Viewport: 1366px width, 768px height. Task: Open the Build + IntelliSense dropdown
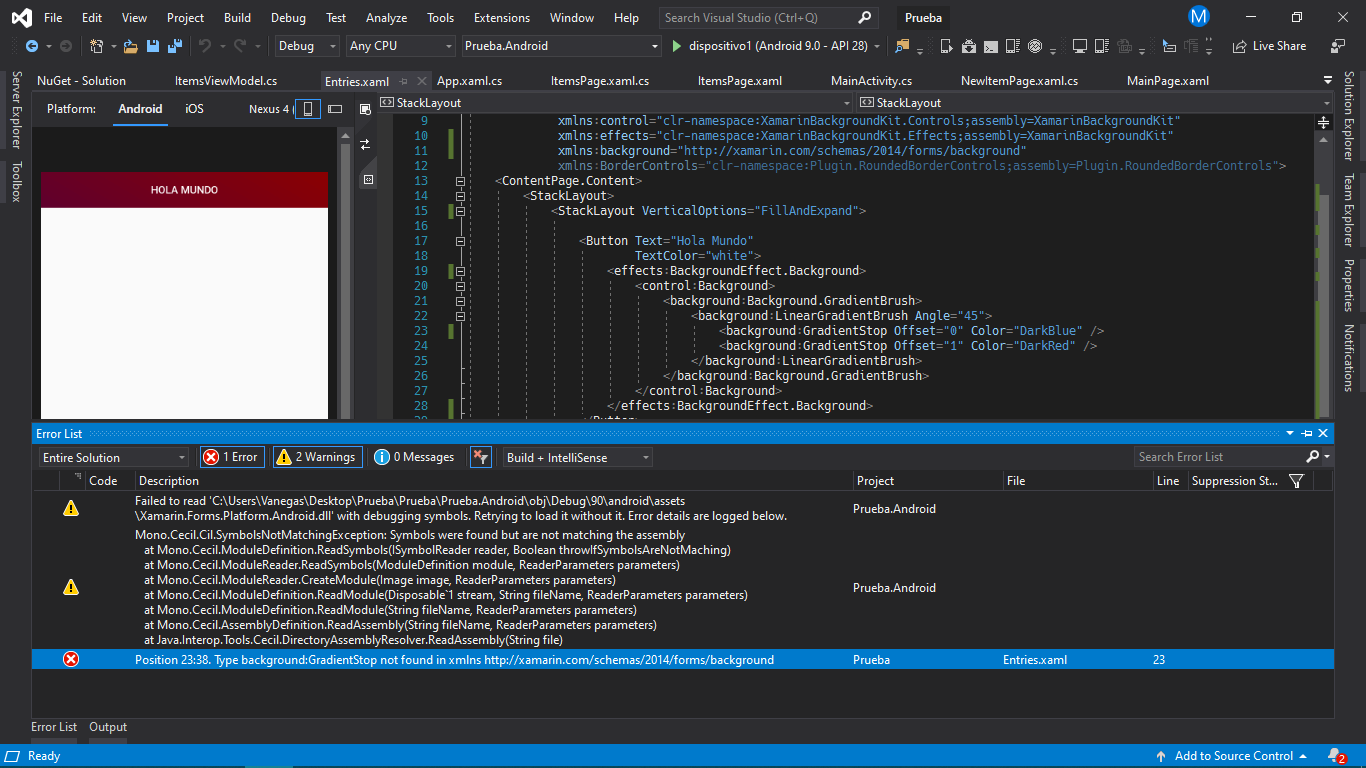[x=576, y=457]
